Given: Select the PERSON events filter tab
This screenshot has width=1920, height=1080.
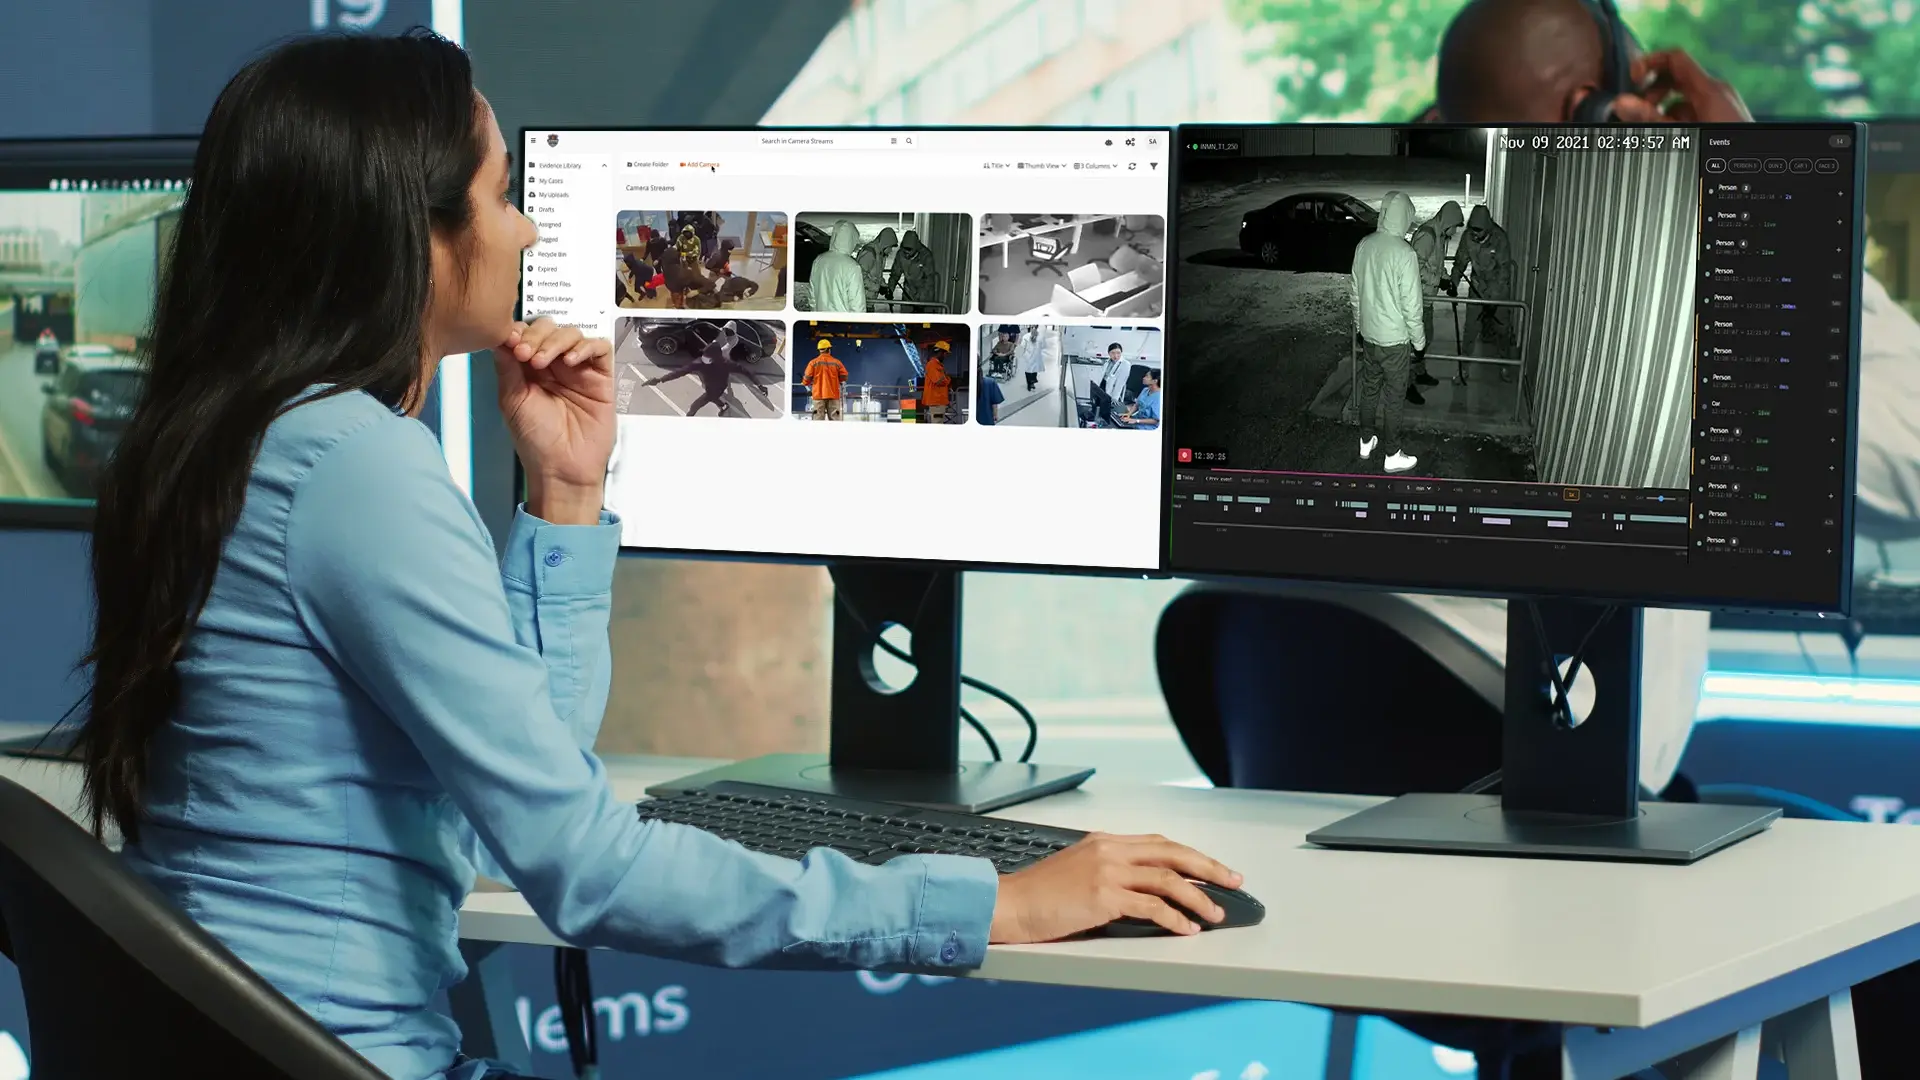Looking at the screenshot, I should 1745,166.
